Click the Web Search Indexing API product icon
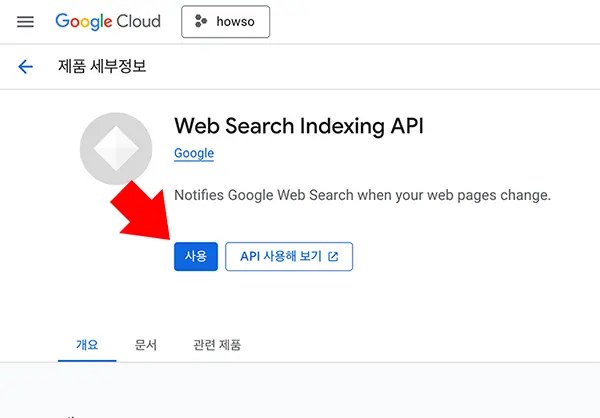600x418 pixels. [x=116, y=149]
